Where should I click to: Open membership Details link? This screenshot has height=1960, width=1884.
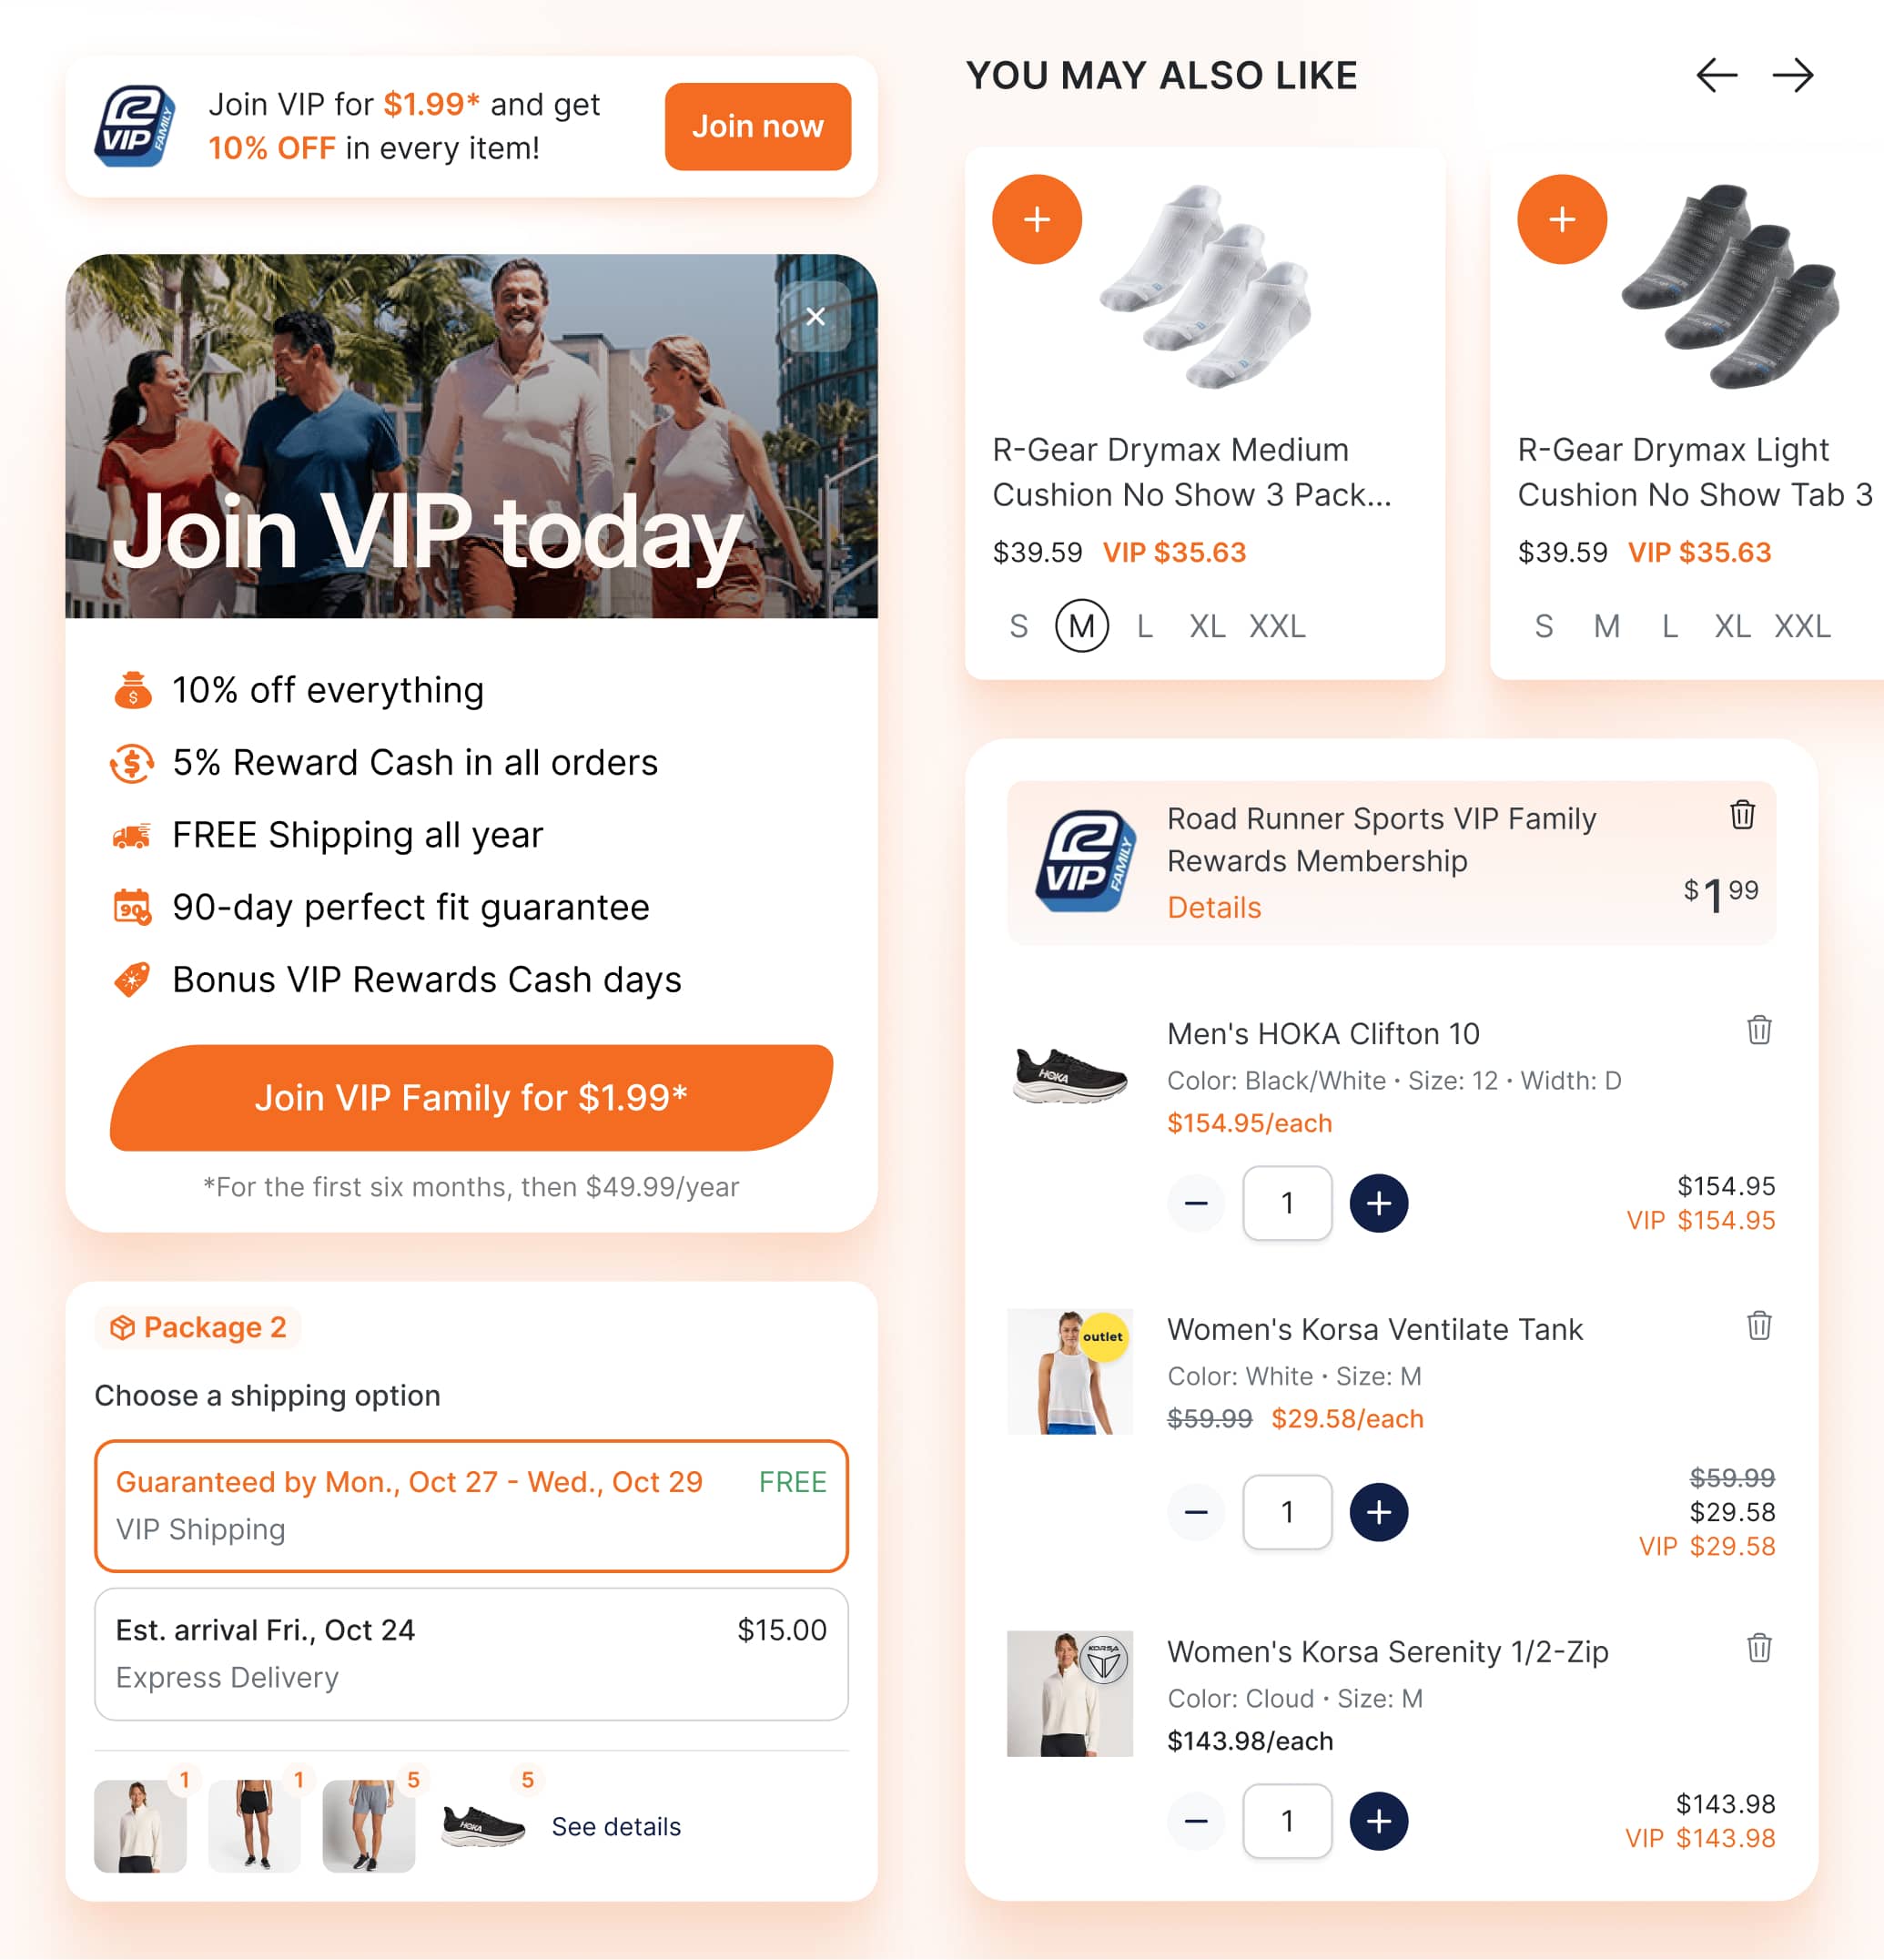pos(1214,907)
